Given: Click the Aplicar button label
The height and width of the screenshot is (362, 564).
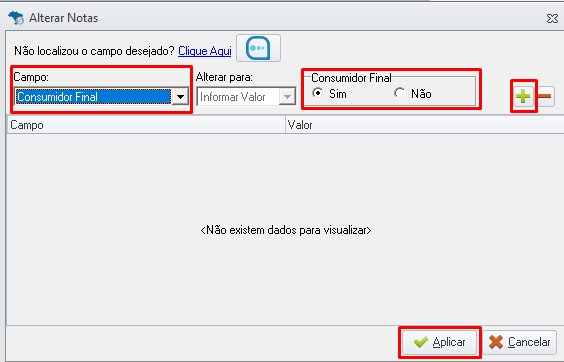Looking at the screenshot, I should [x=449, y=342].
